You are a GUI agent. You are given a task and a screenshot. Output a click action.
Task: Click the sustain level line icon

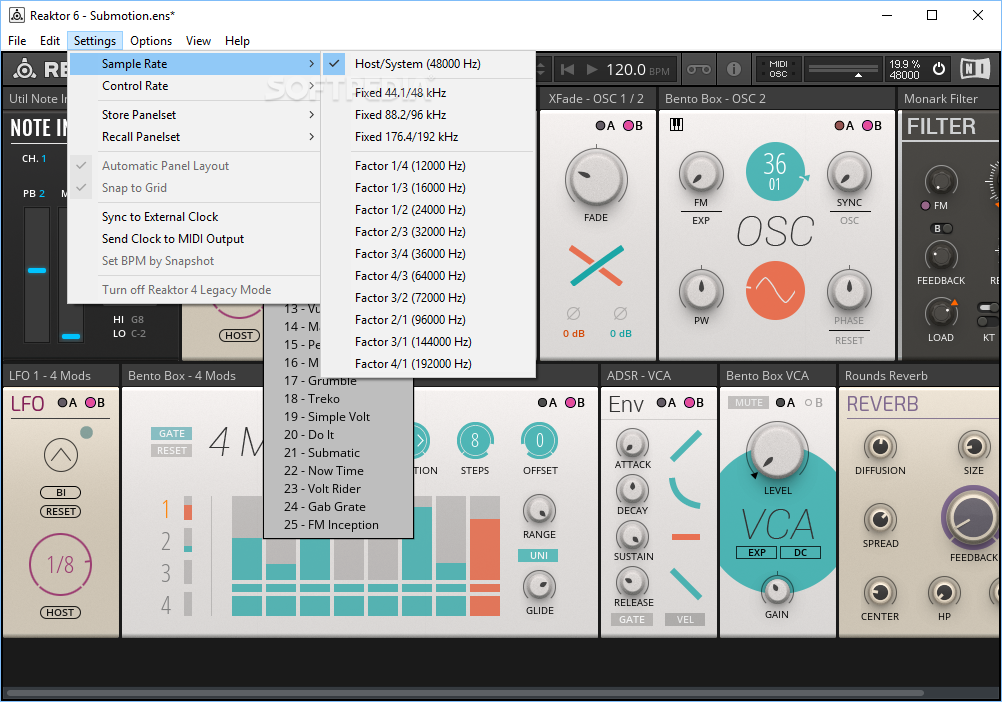686,537
